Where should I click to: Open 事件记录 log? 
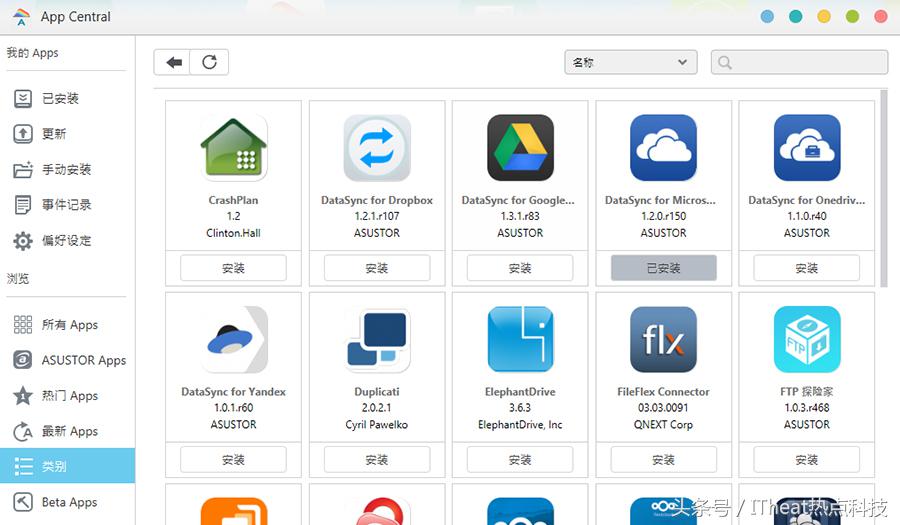[x=68, y=205]
